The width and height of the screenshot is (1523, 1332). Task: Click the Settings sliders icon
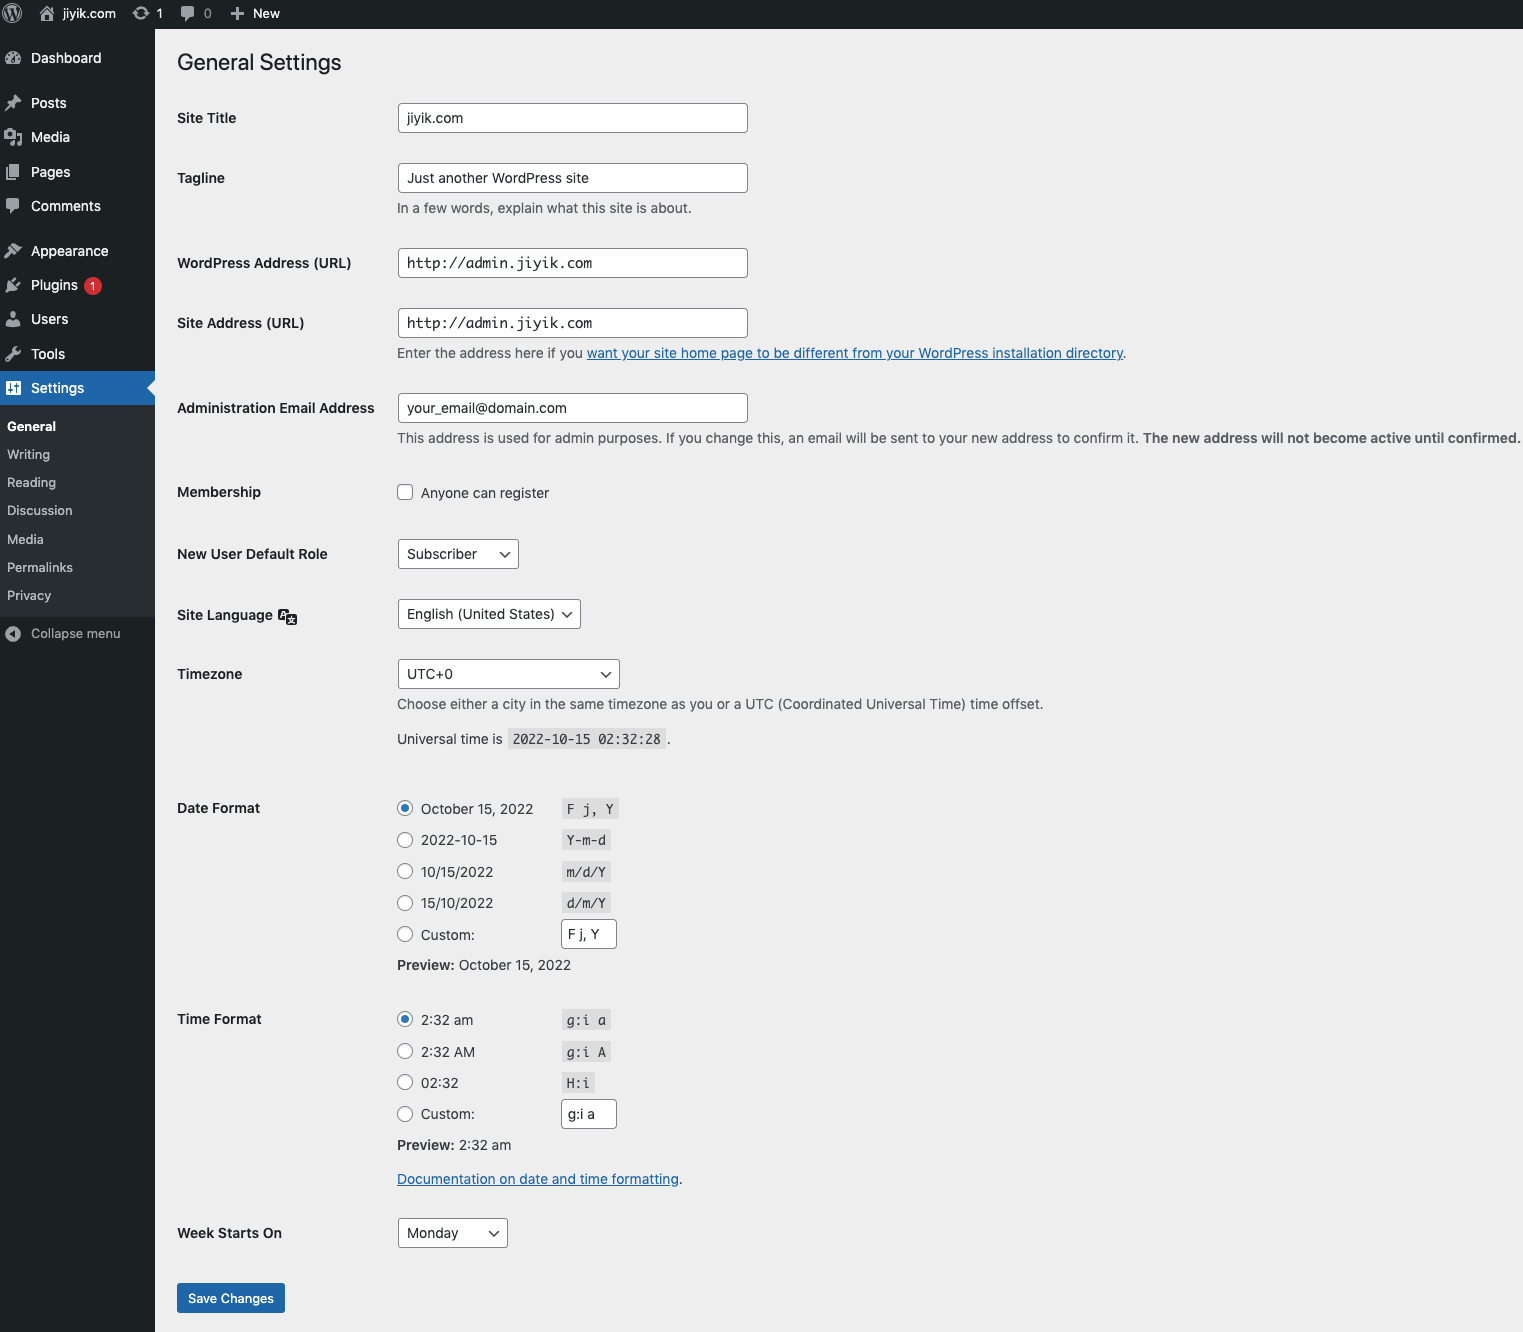pyautogui.click(x=13, y=388)
